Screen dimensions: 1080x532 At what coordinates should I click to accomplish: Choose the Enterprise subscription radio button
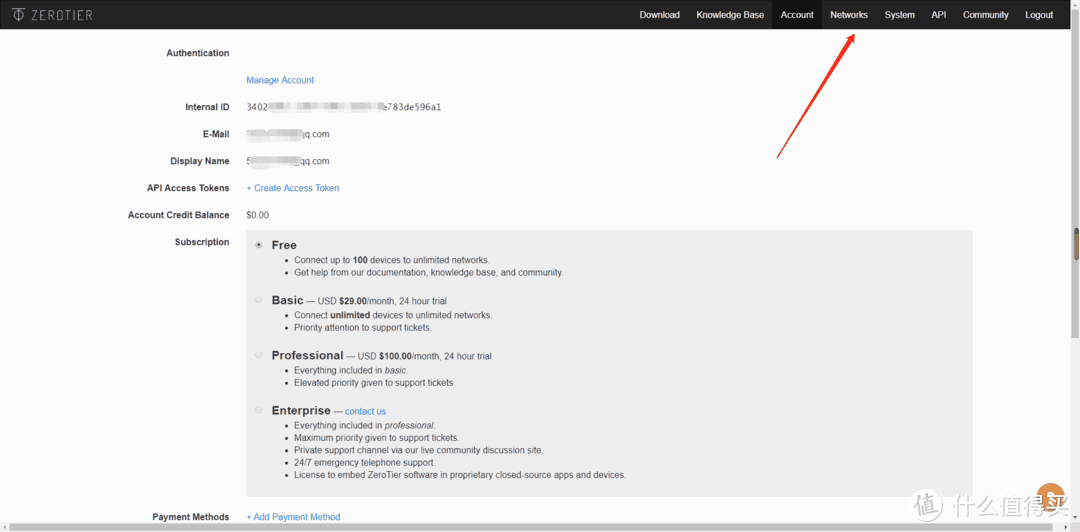(x=259, y=410)
